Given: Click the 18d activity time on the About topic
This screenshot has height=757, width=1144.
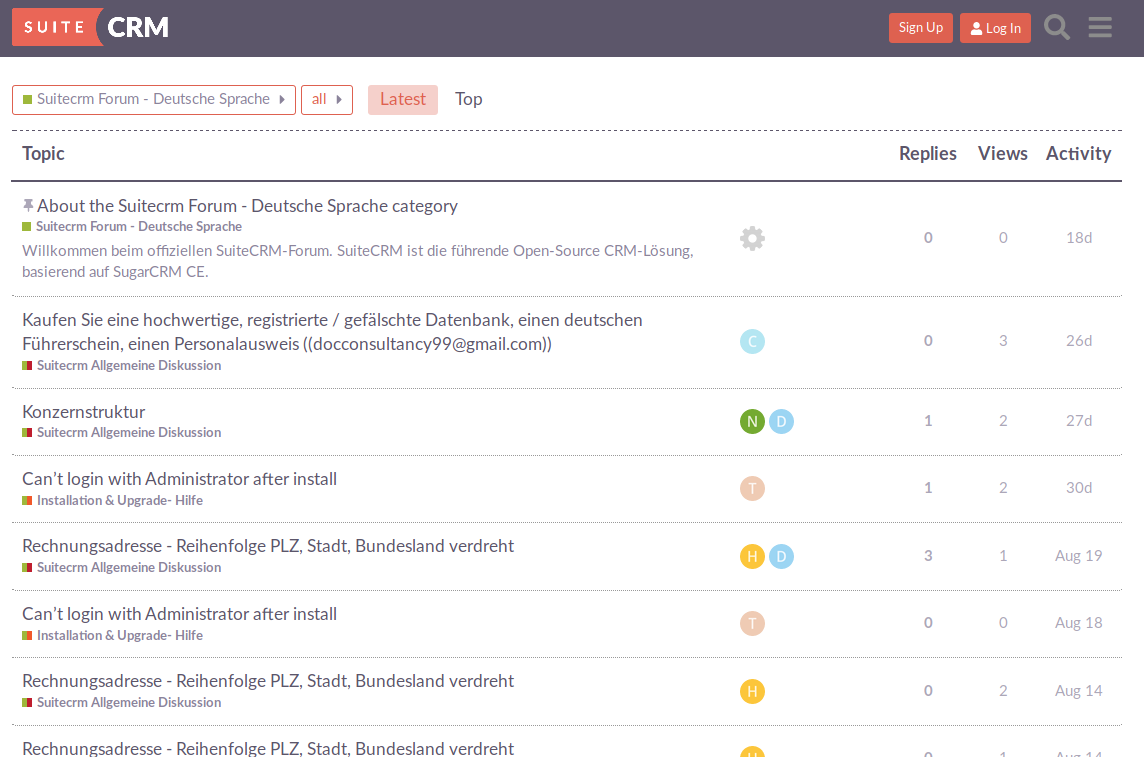Looking at the screenshot, I should [x=1079, y=238].
